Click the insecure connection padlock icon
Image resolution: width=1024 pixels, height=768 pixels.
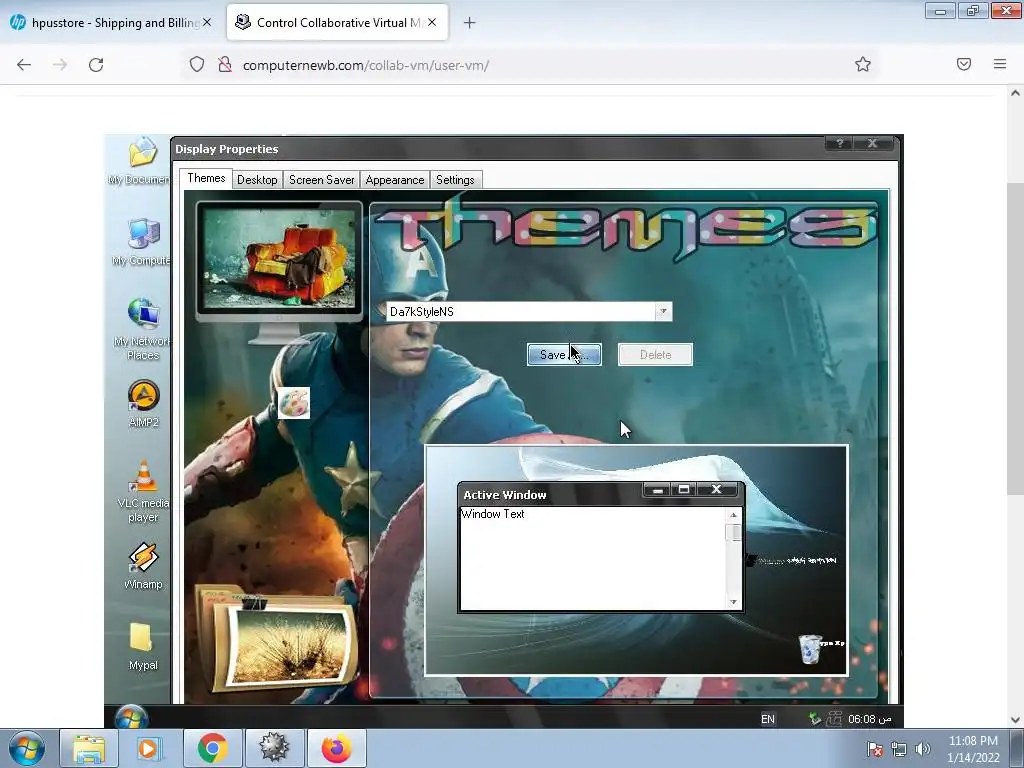(225, 64)
